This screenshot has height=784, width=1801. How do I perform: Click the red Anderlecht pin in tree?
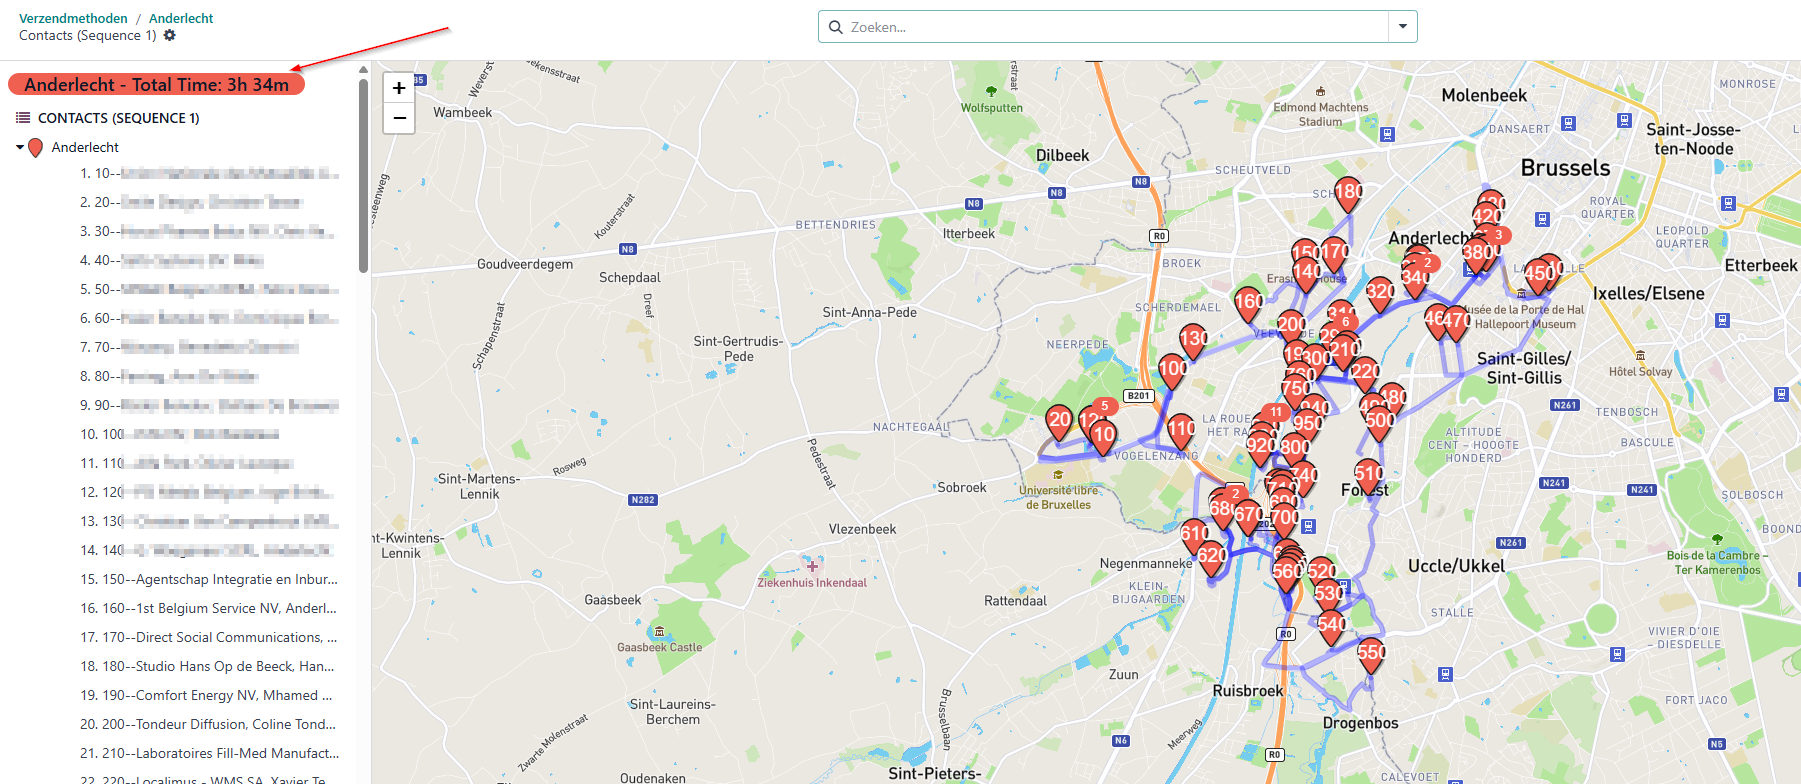tap(36, 148)
